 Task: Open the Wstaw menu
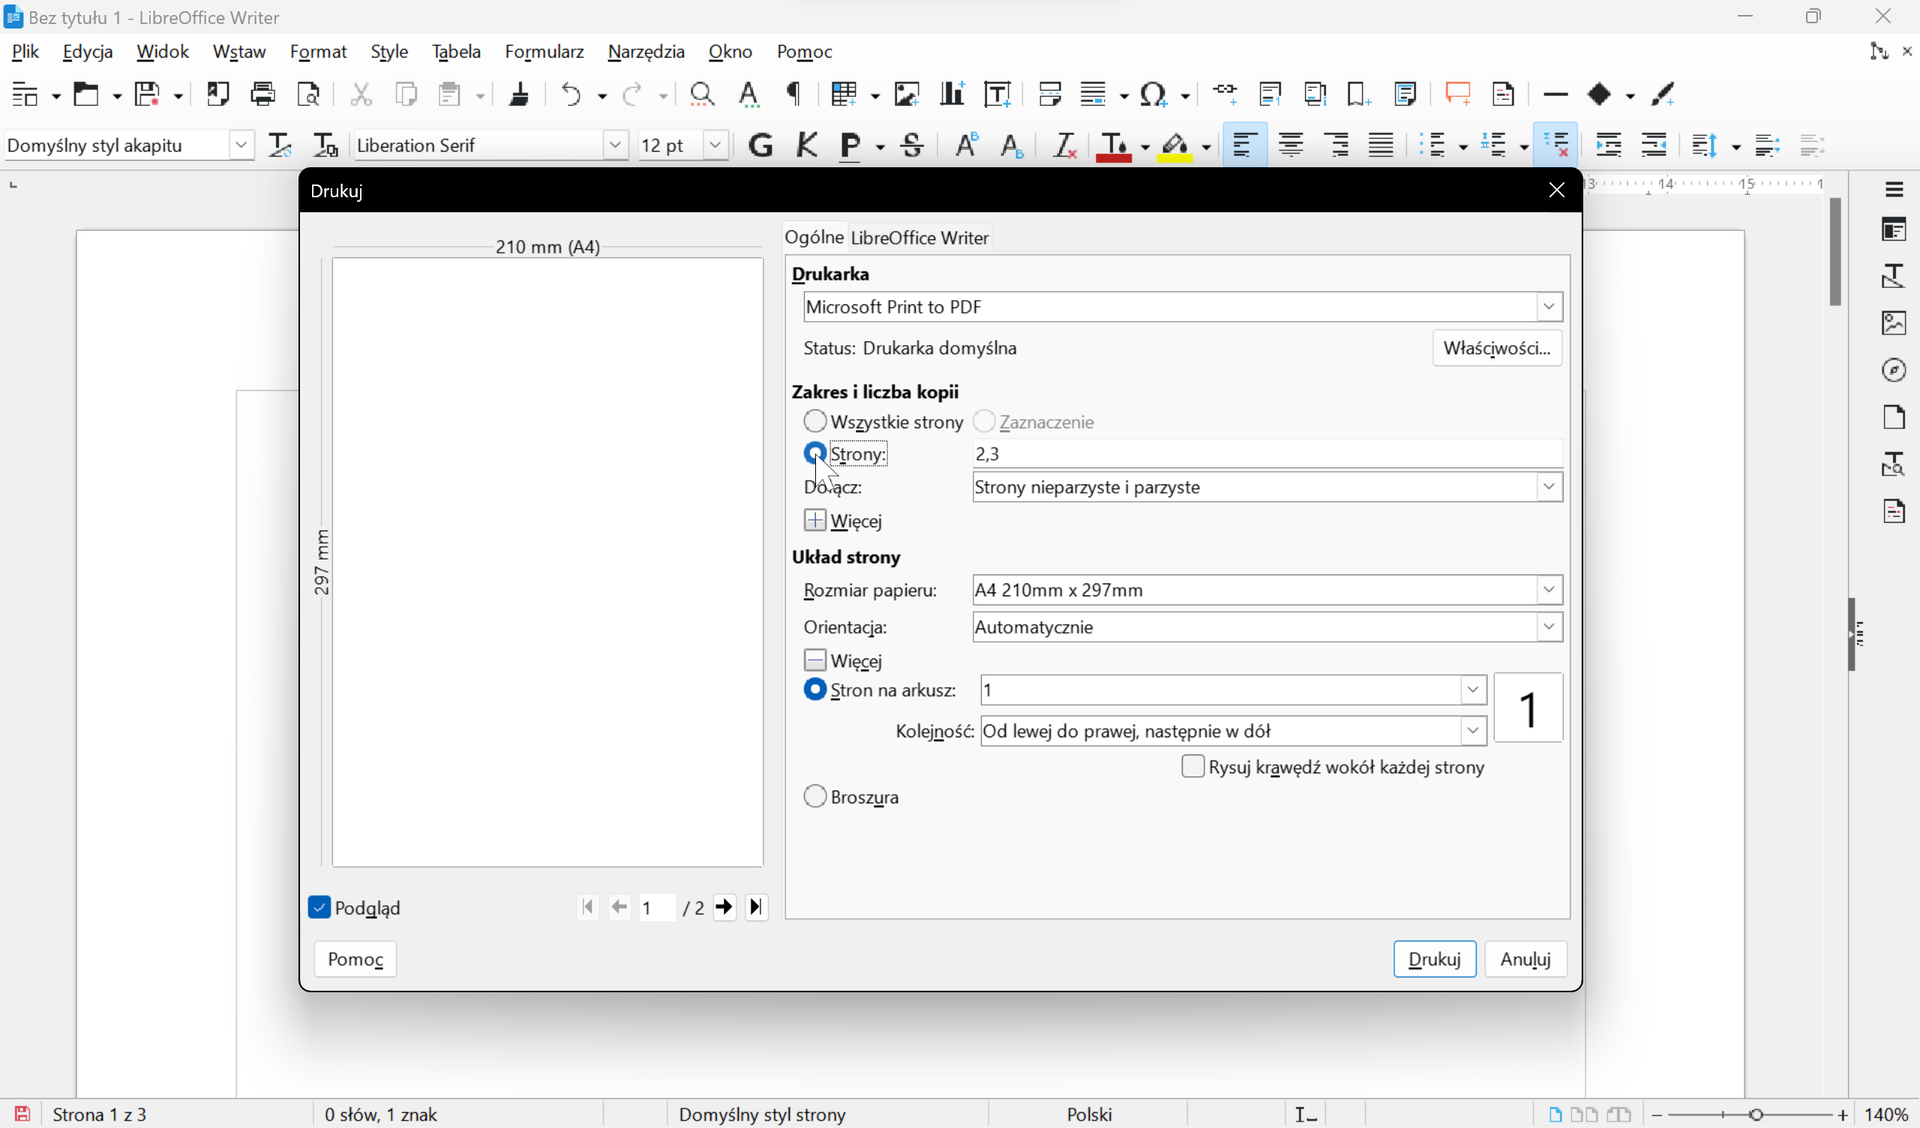(x=239, y=52)
